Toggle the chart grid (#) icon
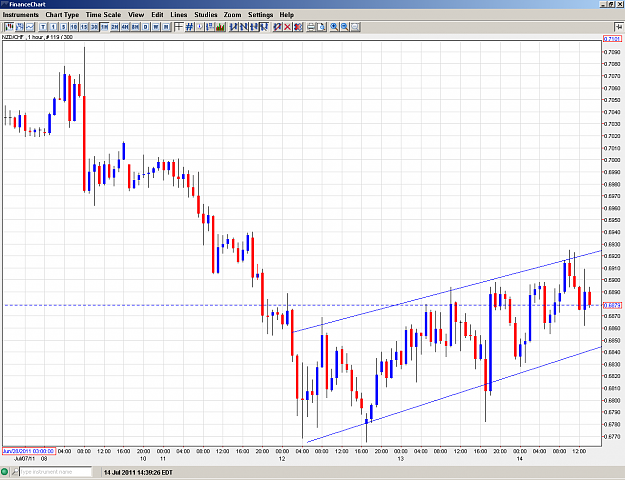The width and height of the screenshot is (625, 480). coord(189,27)
